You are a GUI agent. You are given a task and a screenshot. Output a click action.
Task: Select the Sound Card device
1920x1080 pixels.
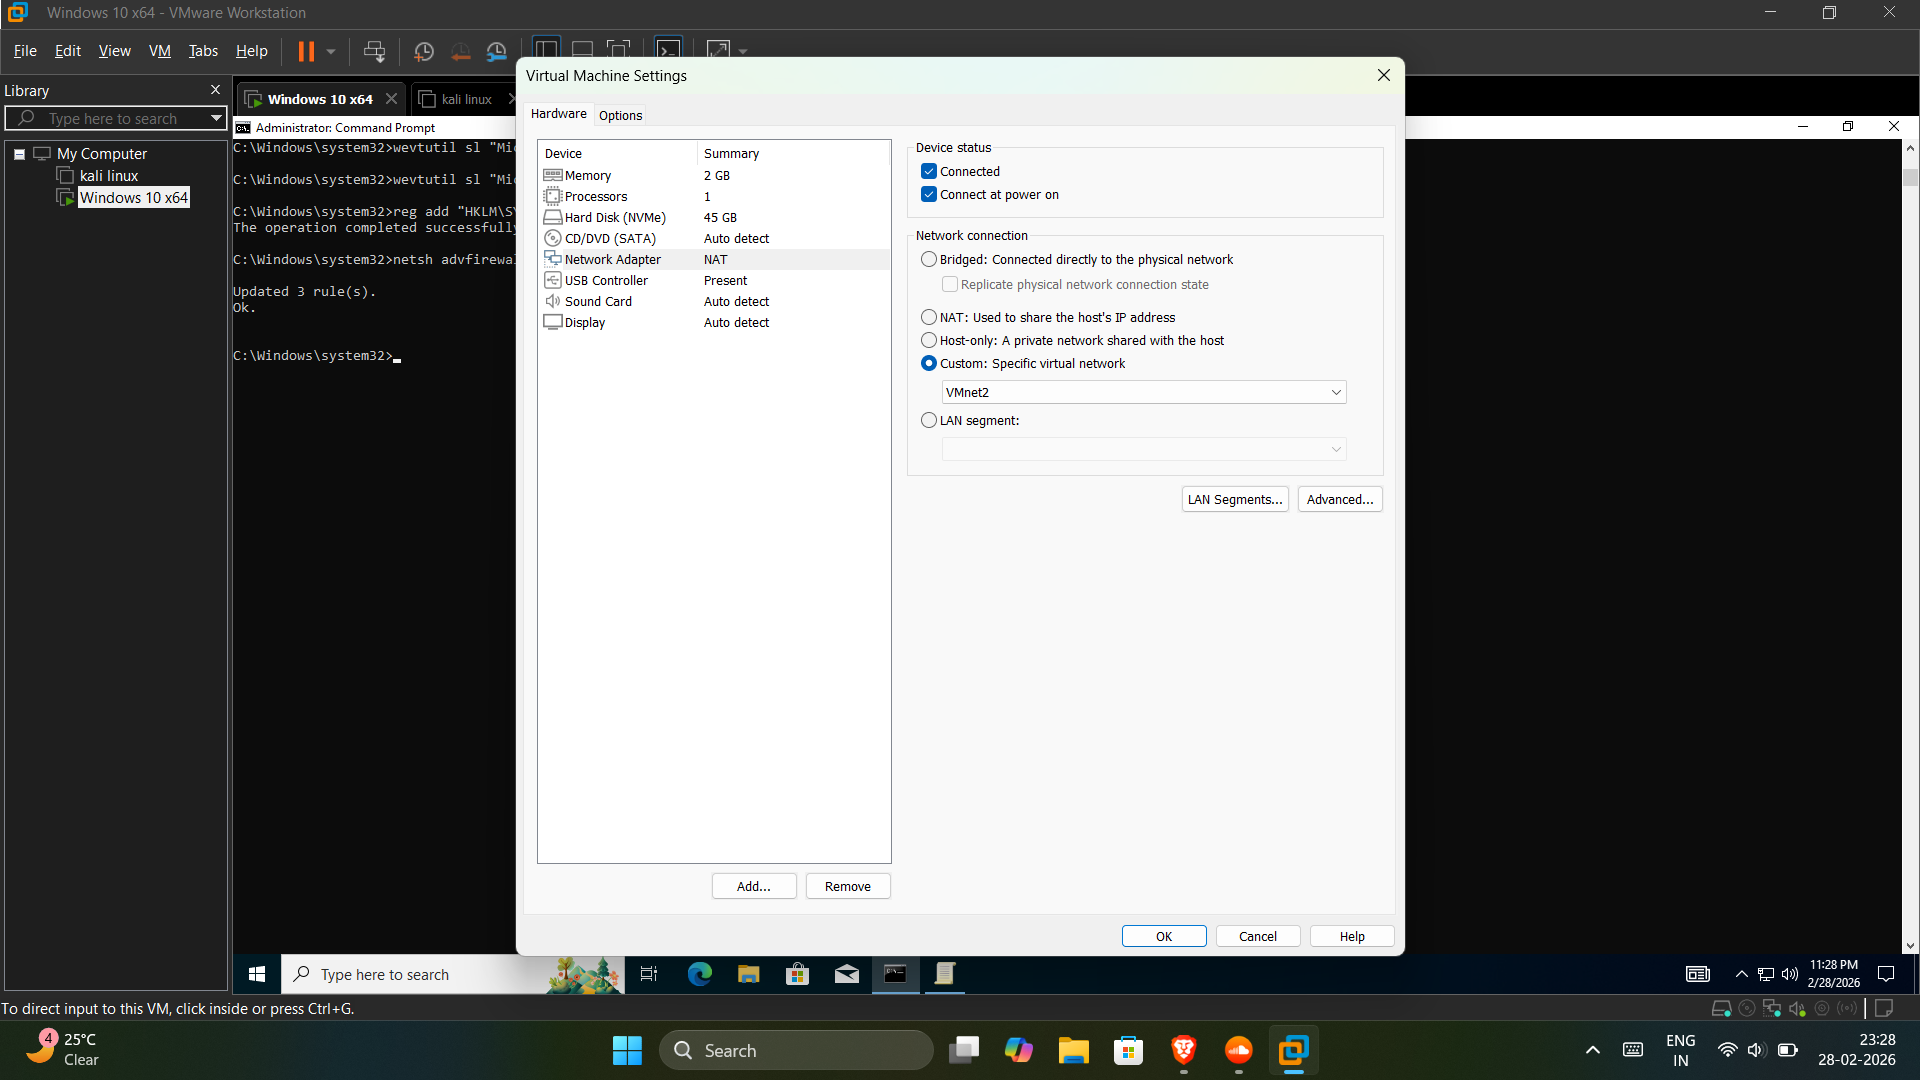pyautogui.click(x=714, y=301)
